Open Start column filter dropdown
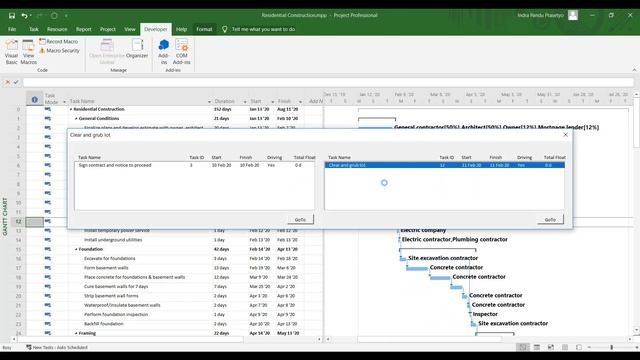Screen dimensions: 640x360 [x=273, y=102]
